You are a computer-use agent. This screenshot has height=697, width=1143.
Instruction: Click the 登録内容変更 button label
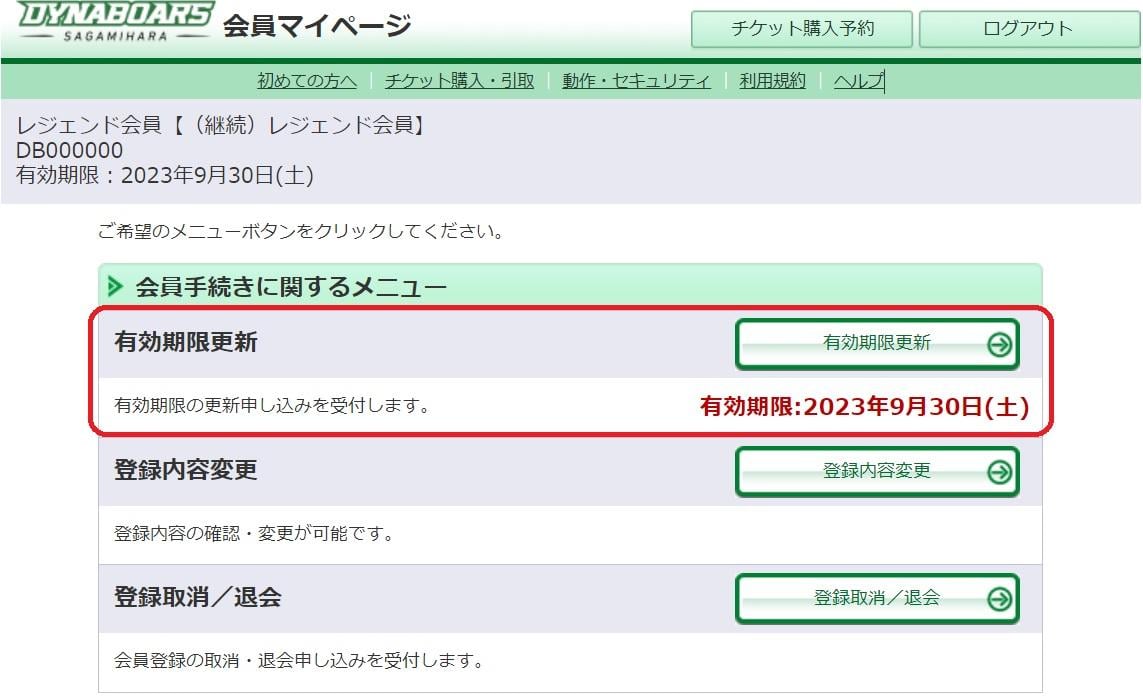coord(876,470)
